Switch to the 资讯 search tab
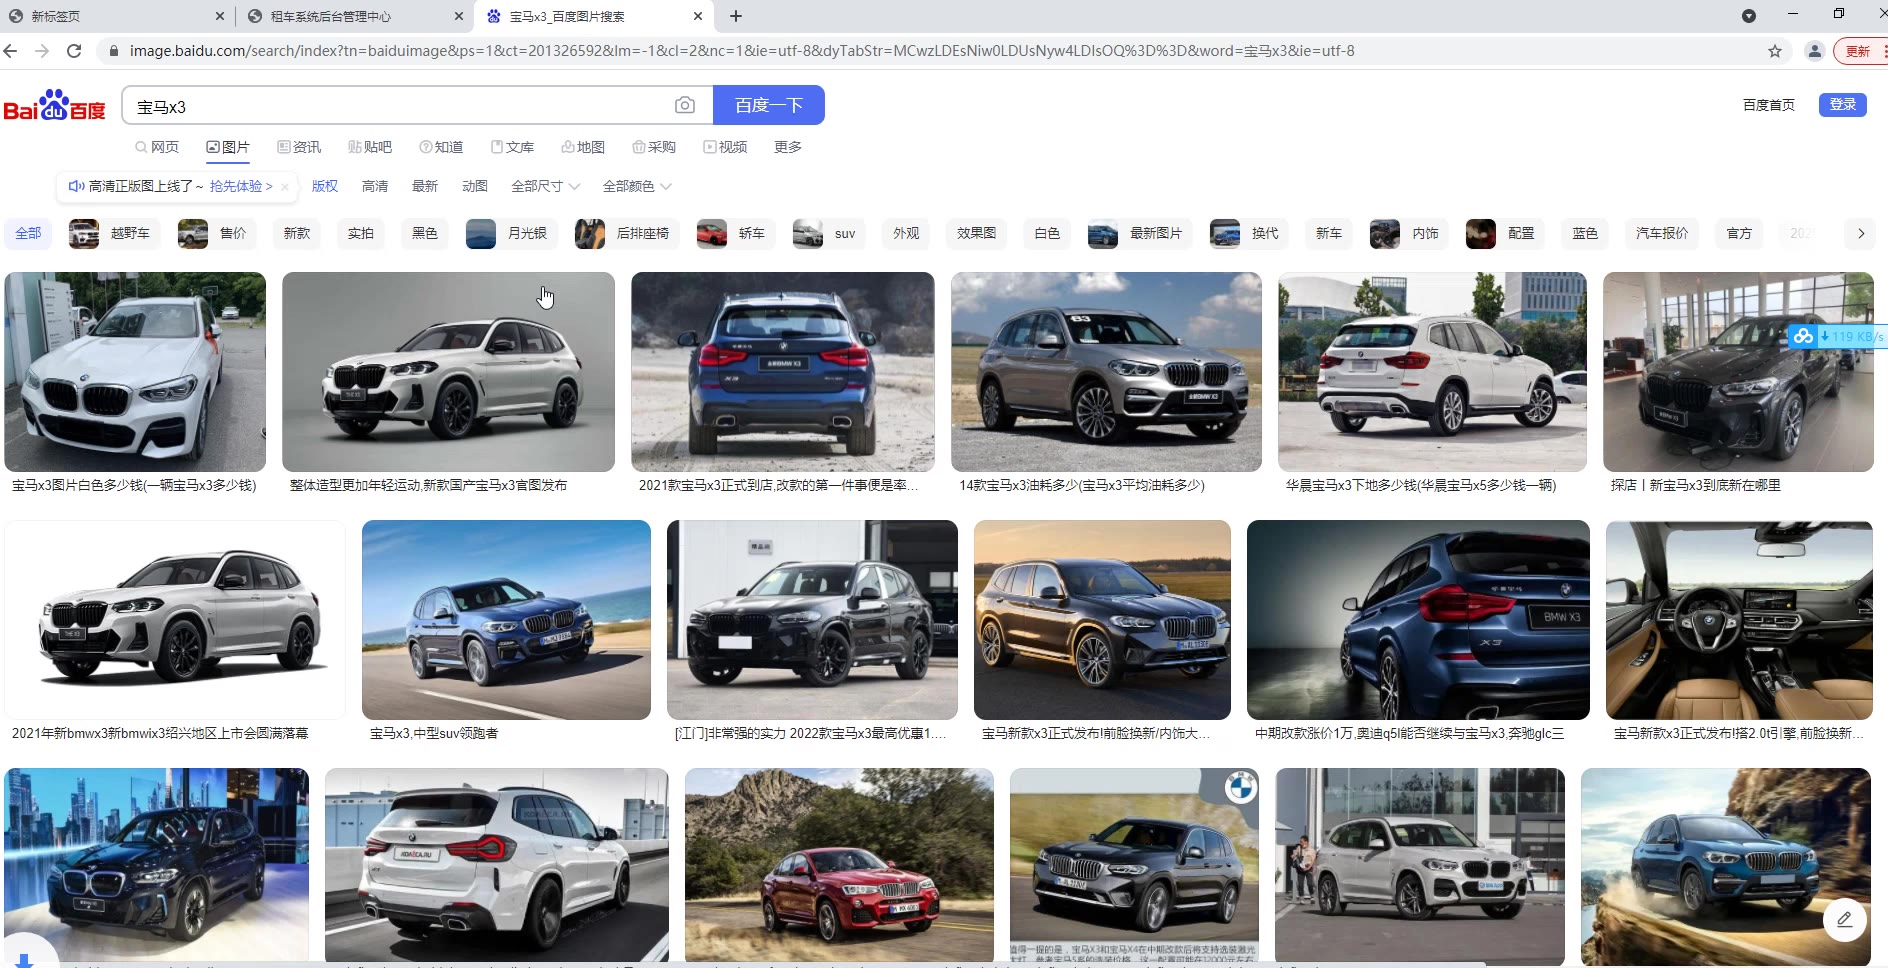 [299, 147]
